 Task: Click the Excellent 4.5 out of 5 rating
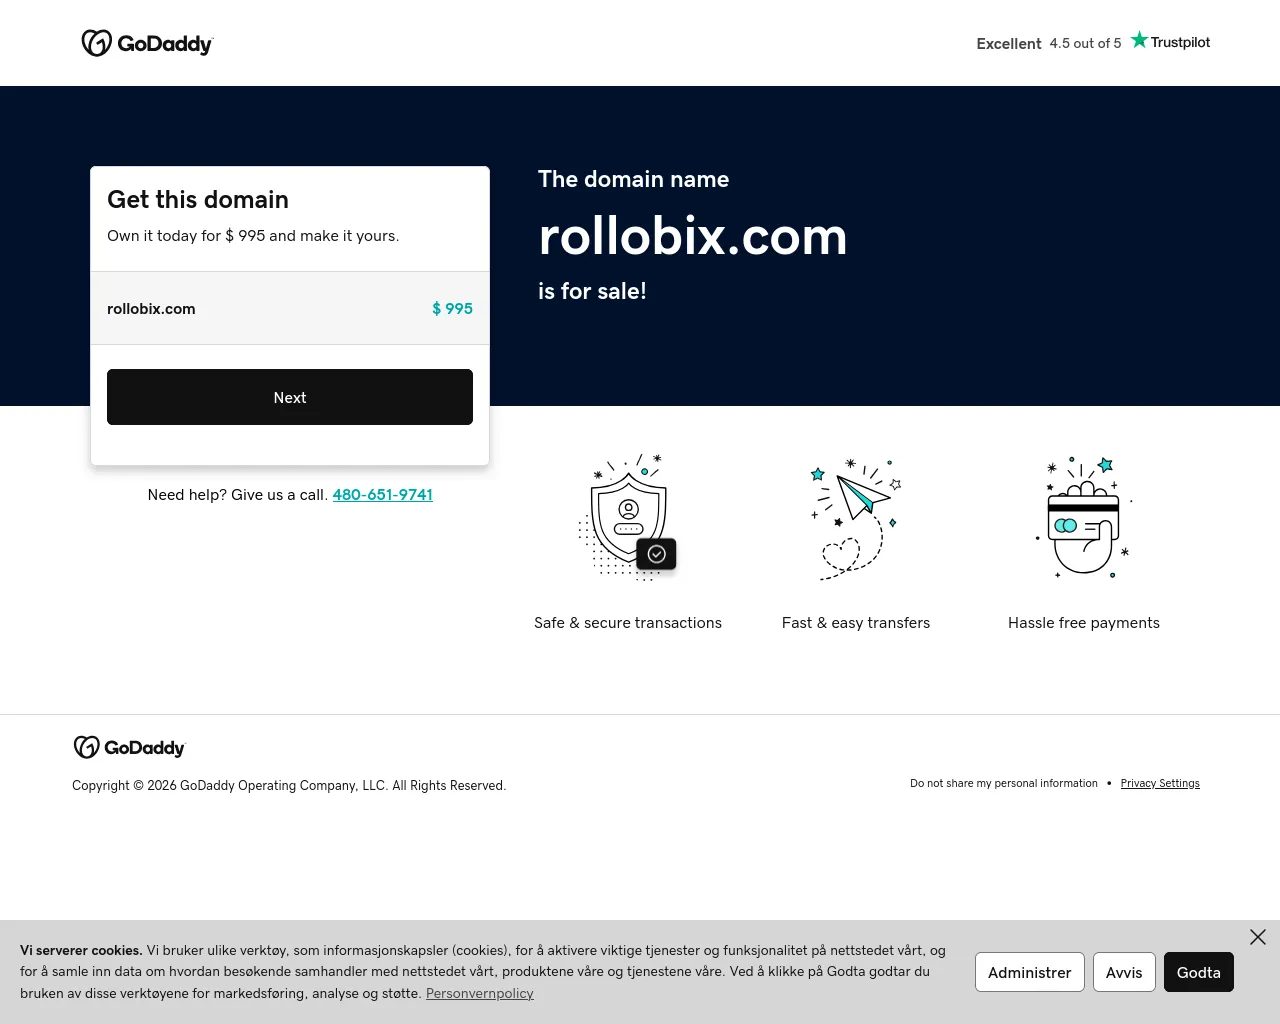1049,43
